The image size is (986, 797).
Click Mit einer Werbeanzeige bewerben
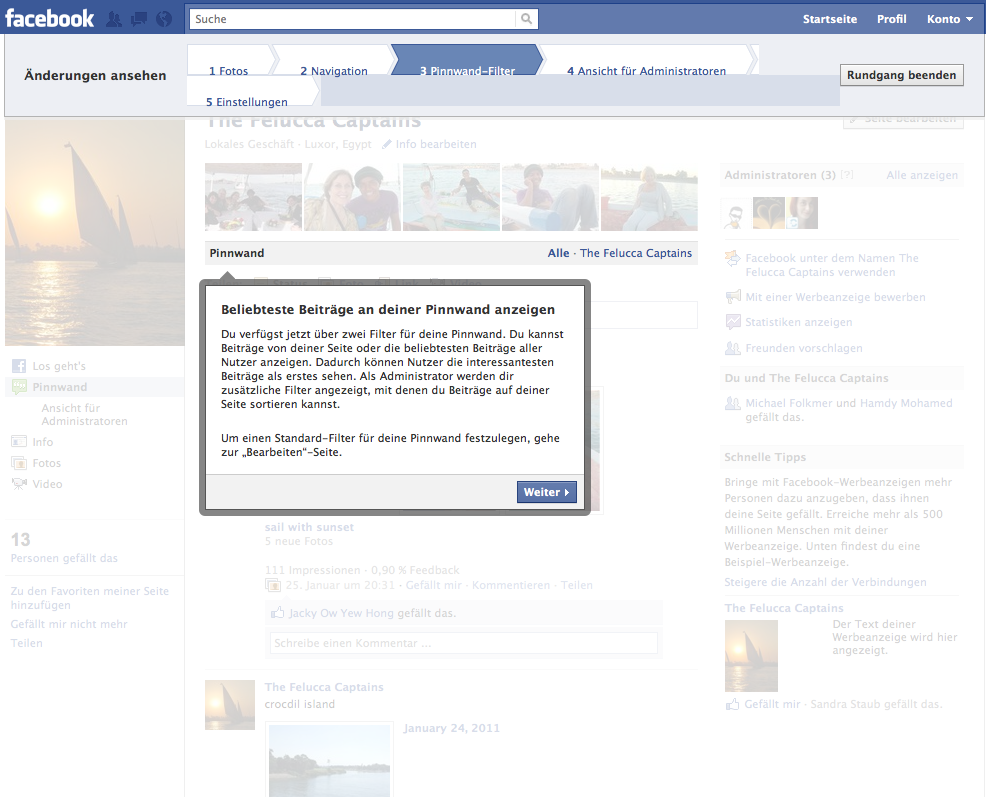(x=835, y=297)
